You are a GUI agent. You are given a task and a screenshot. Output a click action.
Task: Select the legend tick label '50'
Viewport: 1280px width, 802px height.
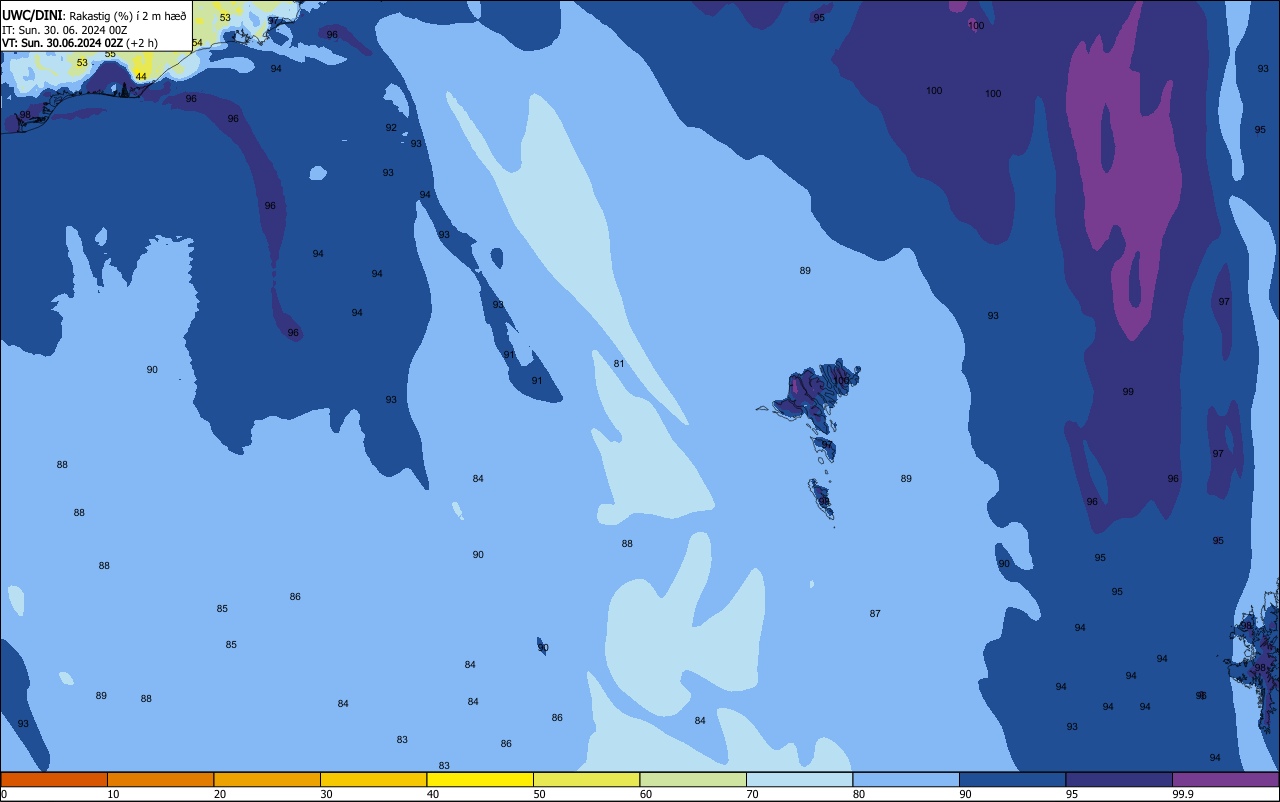pos(539,794)
